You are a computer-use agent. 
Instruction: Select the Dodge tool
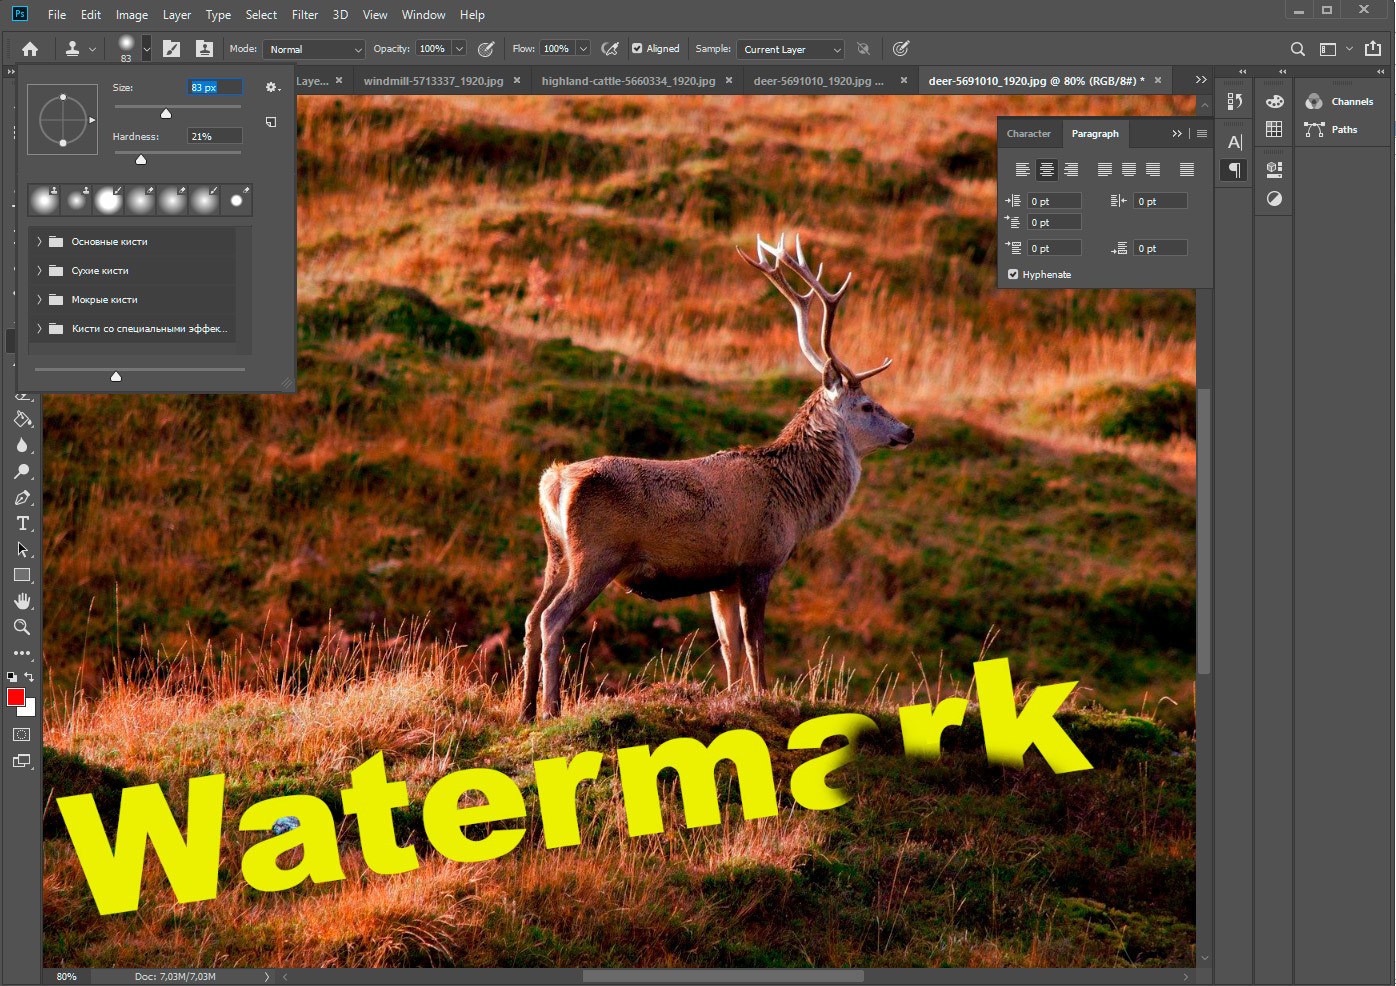(22, 472)
